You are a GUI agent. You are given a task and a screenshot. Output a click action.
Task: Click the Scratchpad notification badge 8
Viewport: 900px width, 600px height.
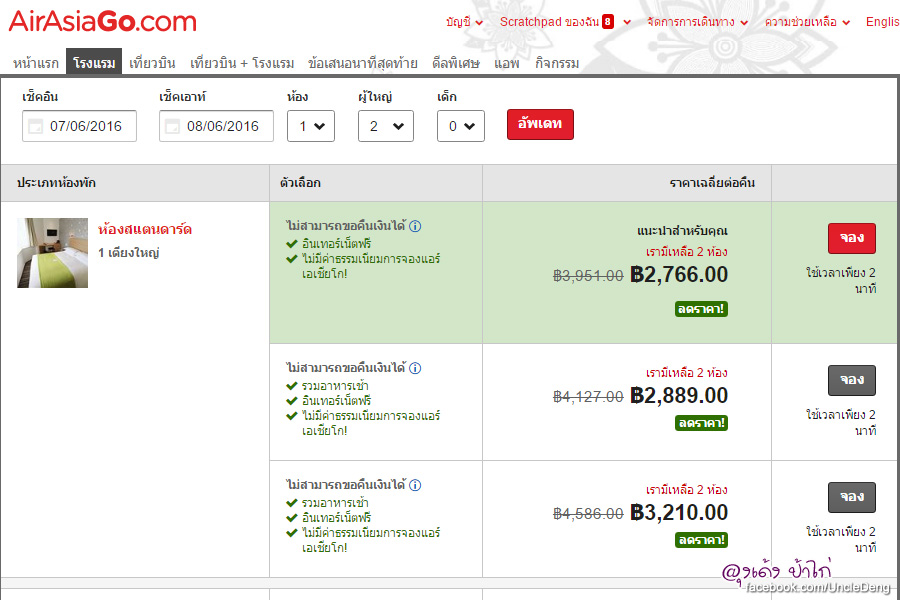[607, 21]
